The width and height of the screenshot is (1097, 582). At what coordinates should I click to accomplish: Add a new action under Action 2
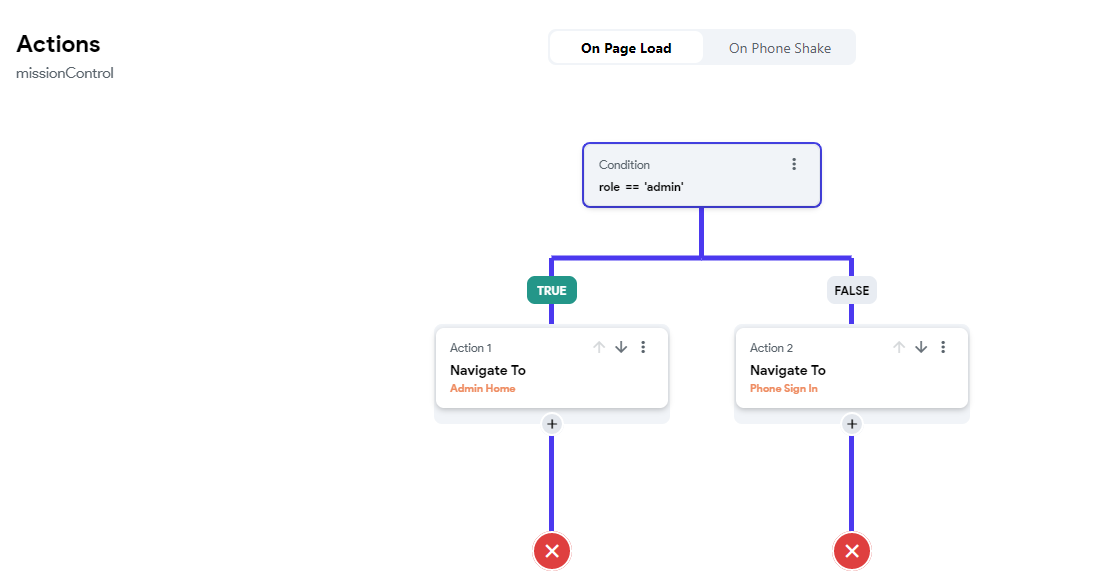851,424
